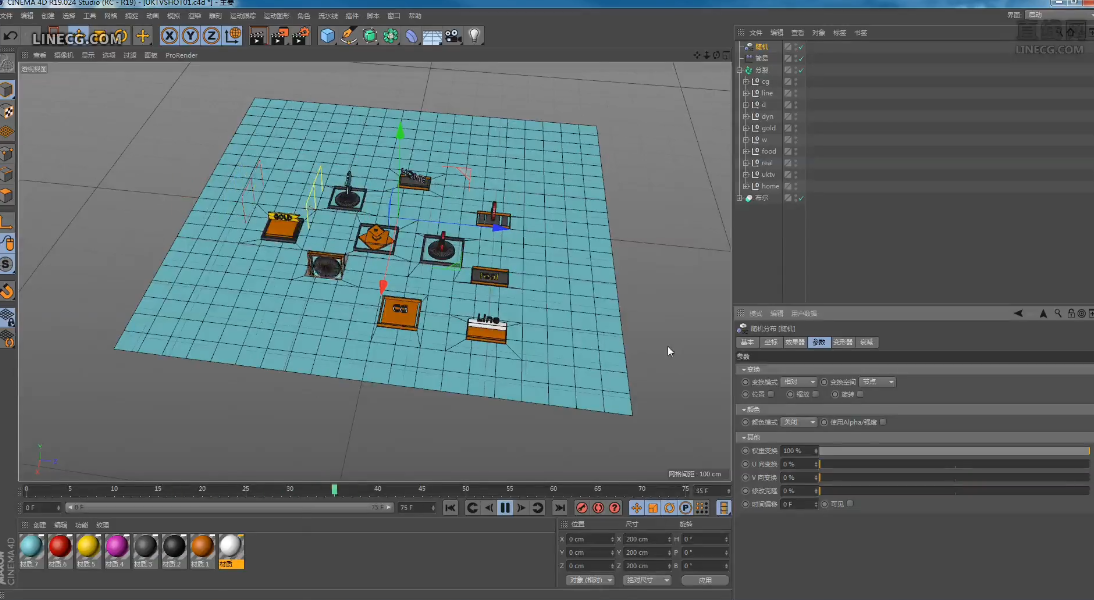This screenshot has height=600, width=1094.
Task: Click the attribute manager up arrow
Action: tap(1043, 313)
